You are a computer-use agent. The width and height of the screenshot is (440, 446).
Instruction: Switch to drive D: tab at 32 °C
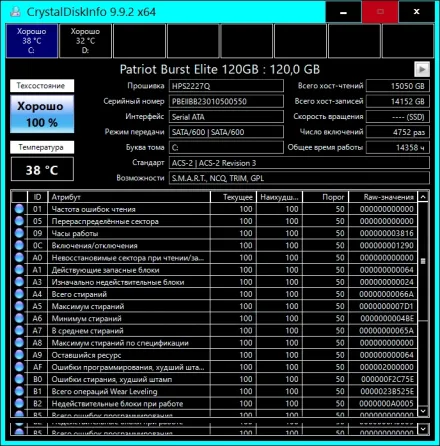click(85, 41)
